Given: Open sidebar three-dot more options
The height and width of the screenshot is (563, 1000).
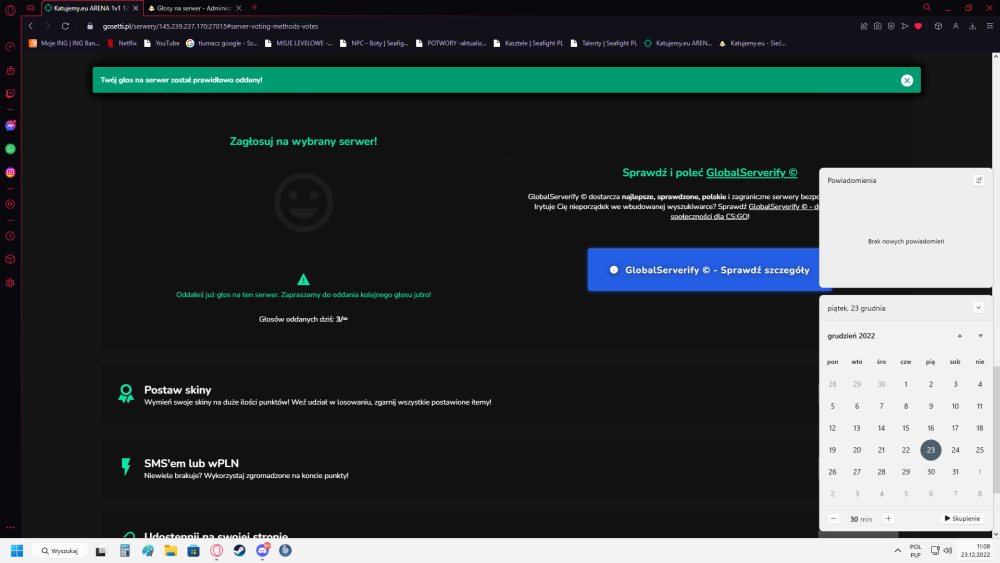Looking at the screenshot, I should click(x=10, y=527).
